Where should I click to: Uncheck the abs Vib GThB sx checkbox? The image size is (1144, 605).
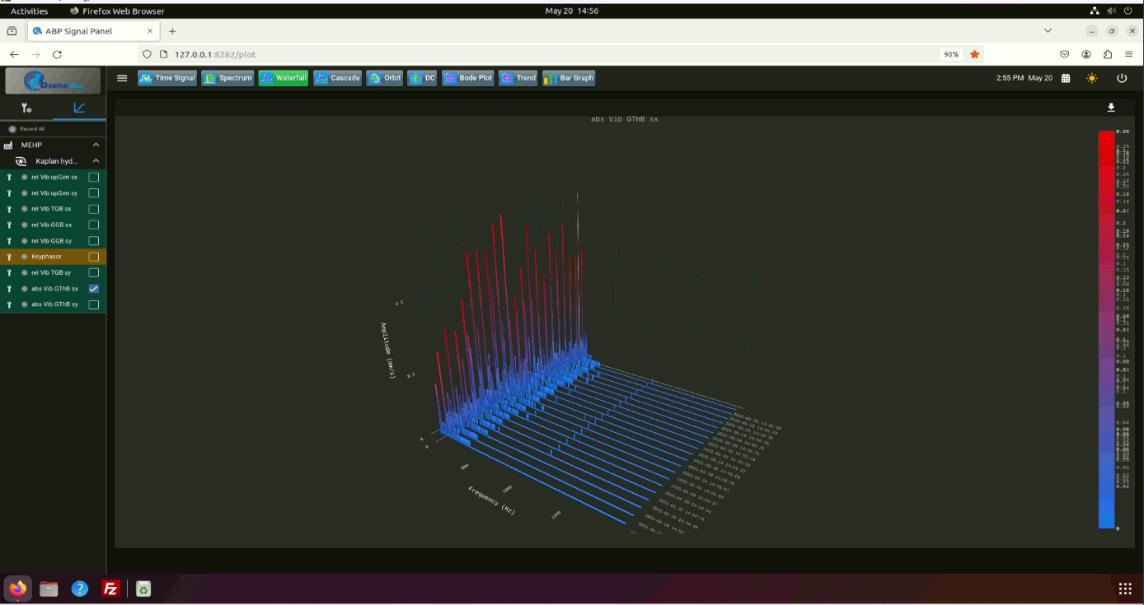pyautogui.click(x=93, y=288)
